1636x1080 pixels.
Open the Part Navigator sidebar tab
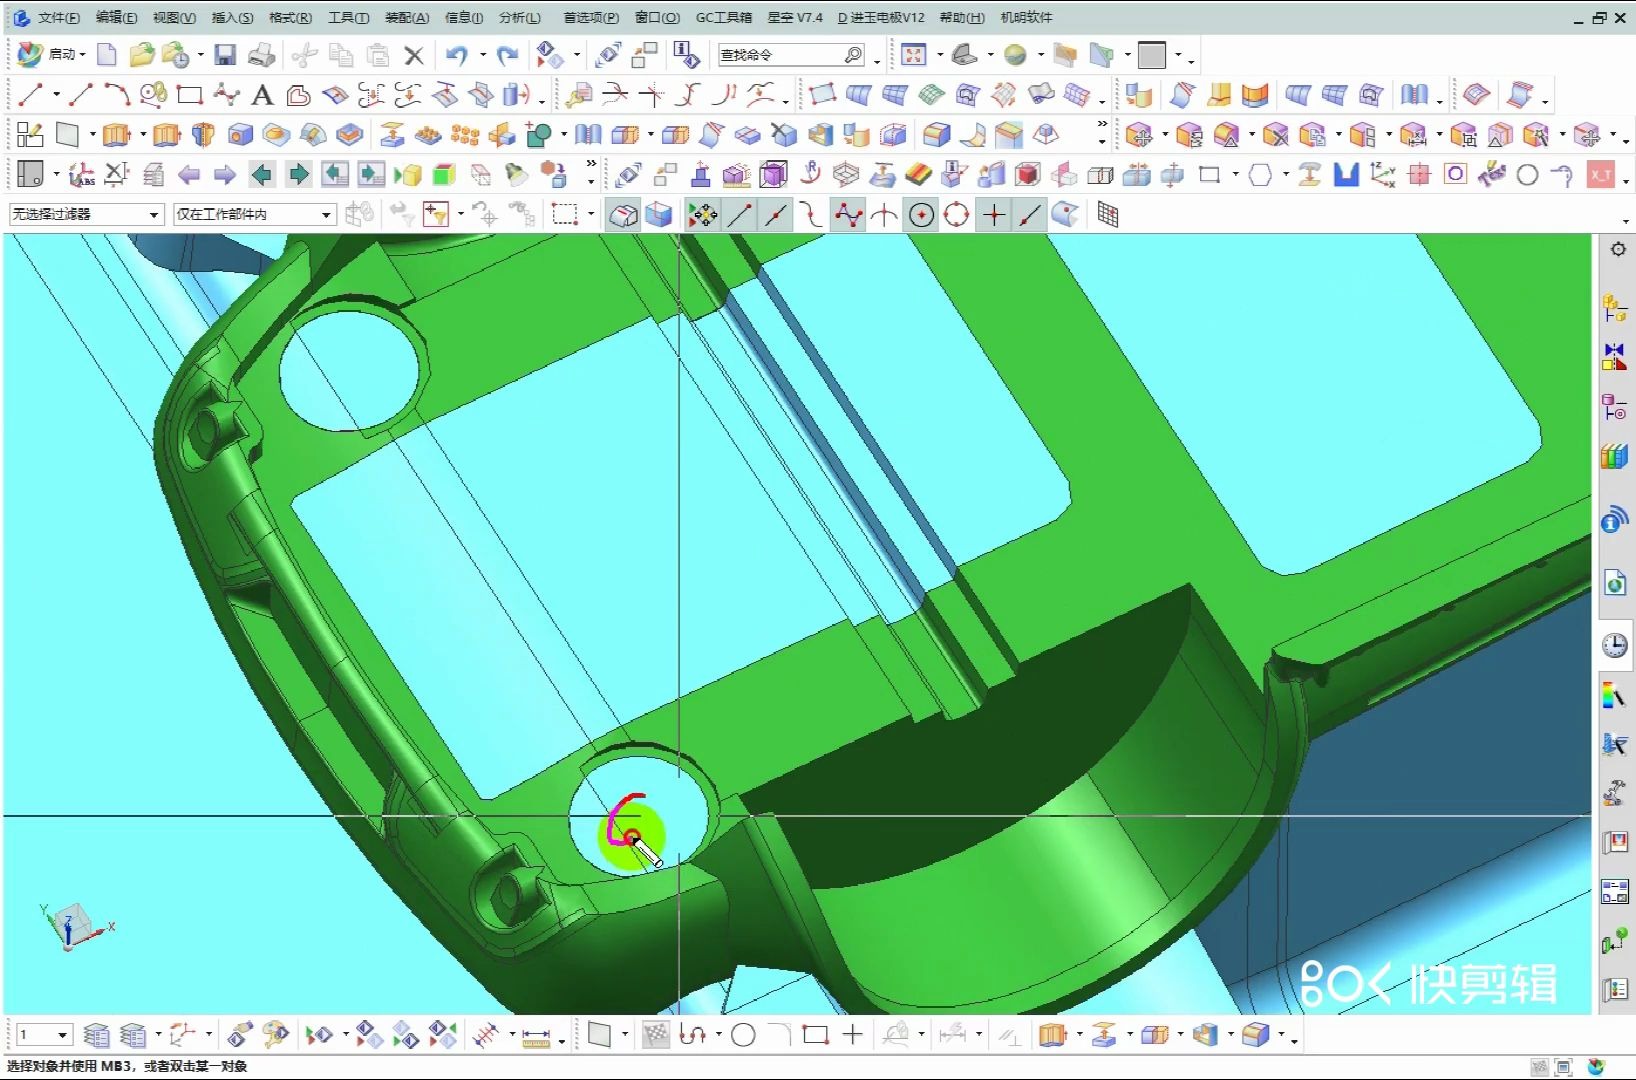point(1615,407)
